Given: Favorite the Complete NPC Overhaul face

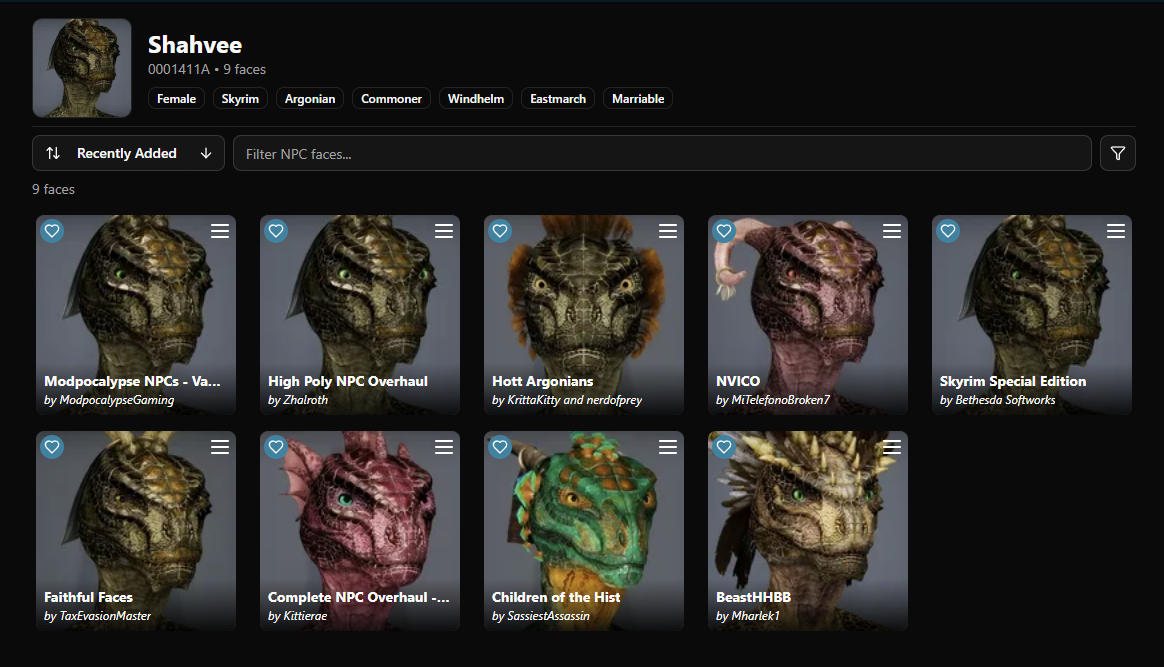Looking at the screenshot, I should [276, 447].
